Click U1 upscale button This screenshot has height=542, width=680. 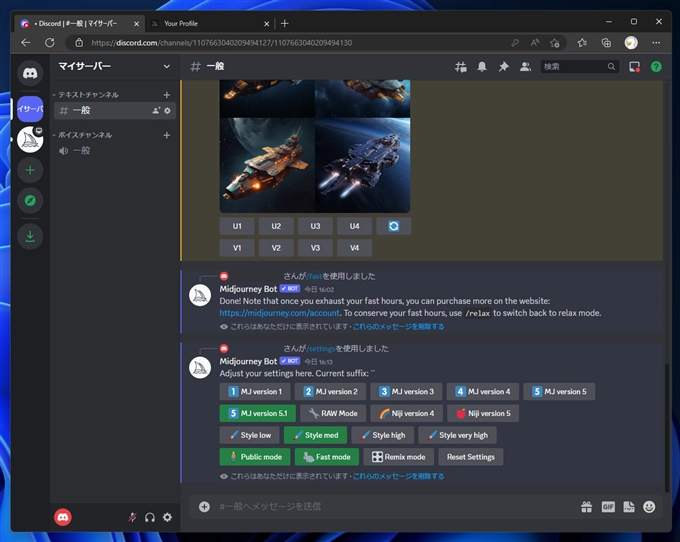pyautogui.click(x=237, y=226)
